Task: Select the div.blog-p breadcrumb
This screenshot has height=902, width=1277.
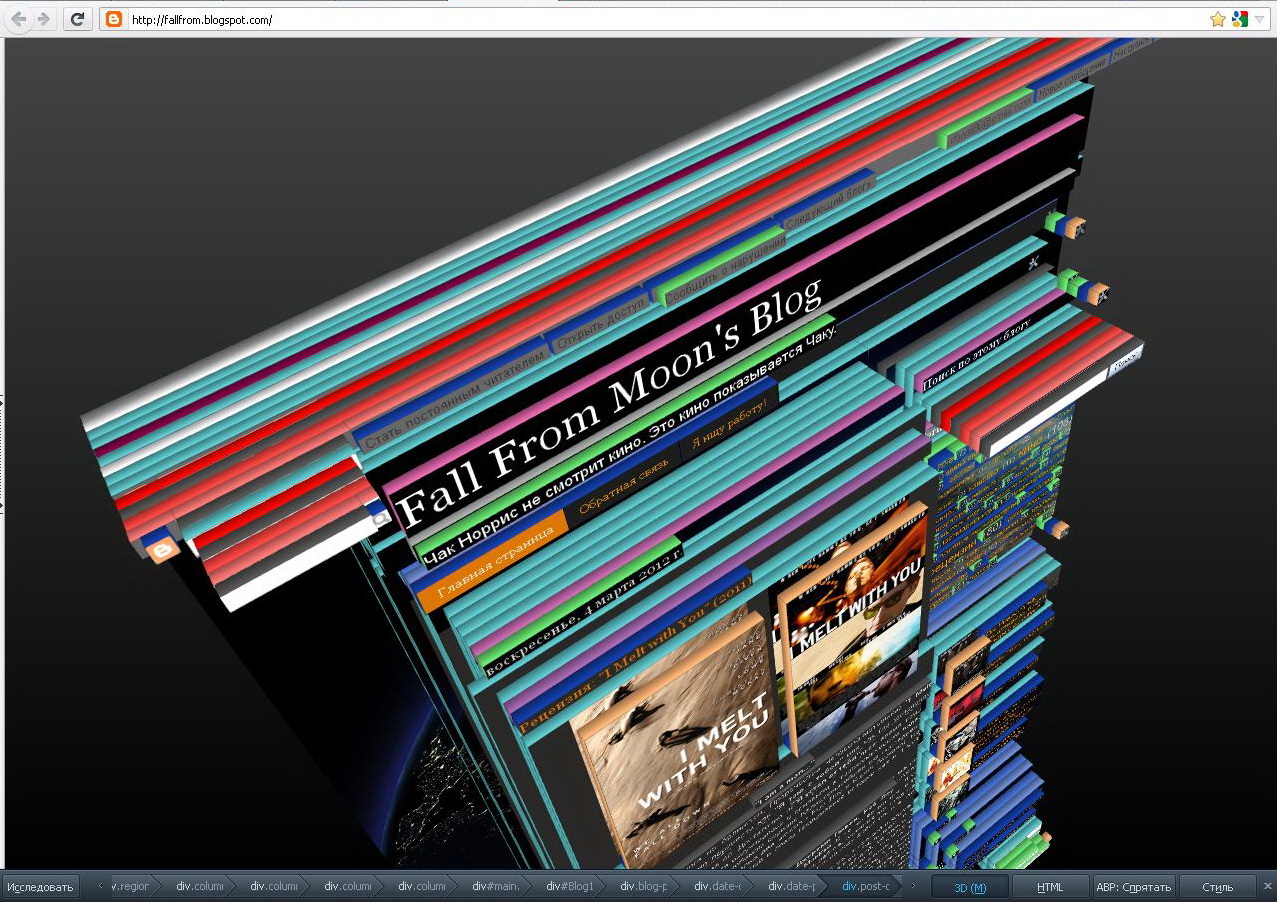Action: (644, 886)
